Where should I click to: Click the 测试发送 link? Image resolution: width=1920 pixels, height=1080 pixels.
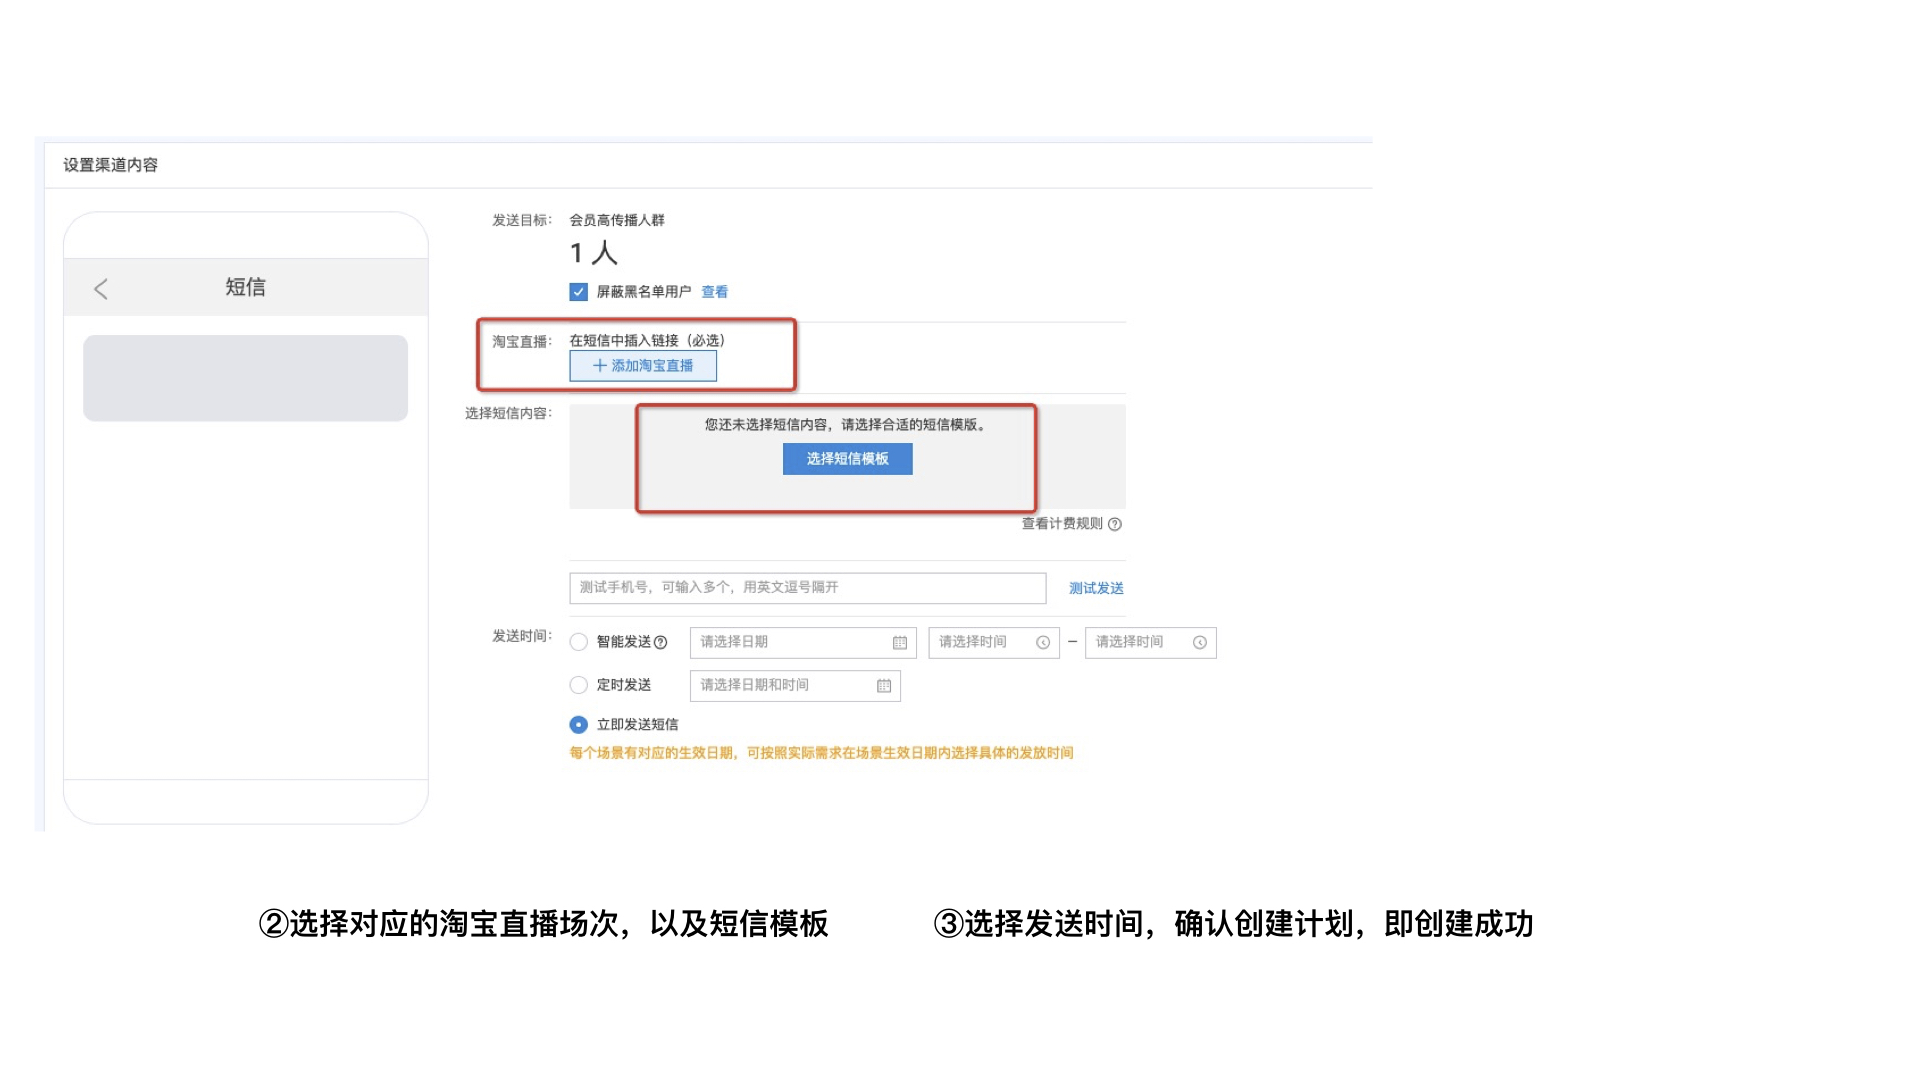(1097, 587)
